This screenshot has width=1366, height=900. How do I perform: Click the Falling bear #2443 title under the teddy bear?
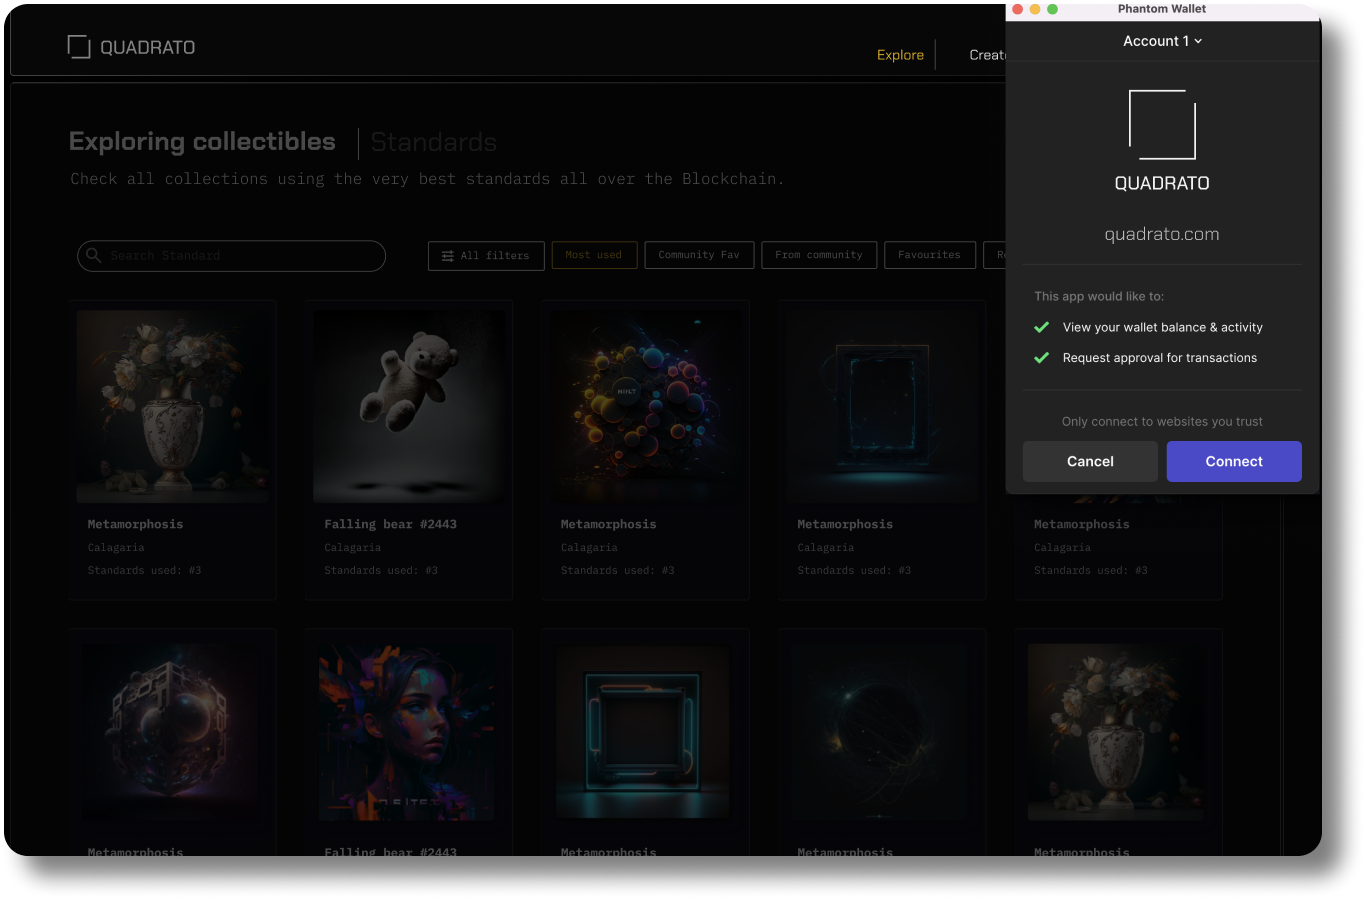(390, 524)
